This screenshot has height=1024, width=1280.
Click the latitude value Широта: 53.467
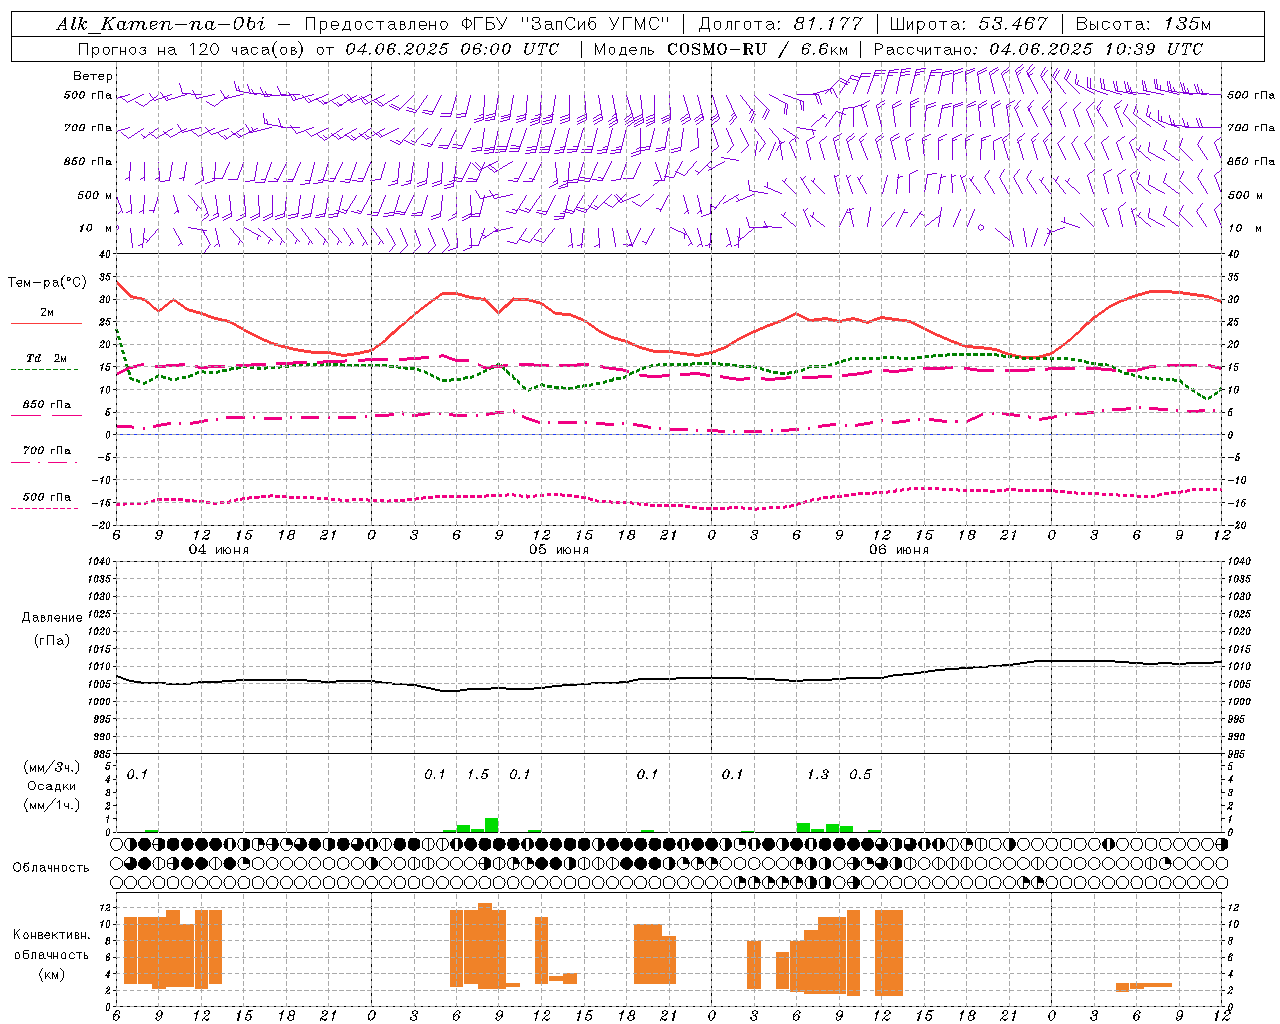[968, 24]
